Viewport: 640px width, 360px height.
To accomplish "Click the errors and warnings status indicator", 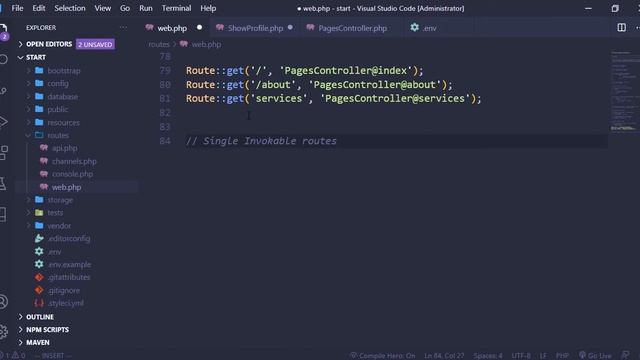I will coord(13,356).
